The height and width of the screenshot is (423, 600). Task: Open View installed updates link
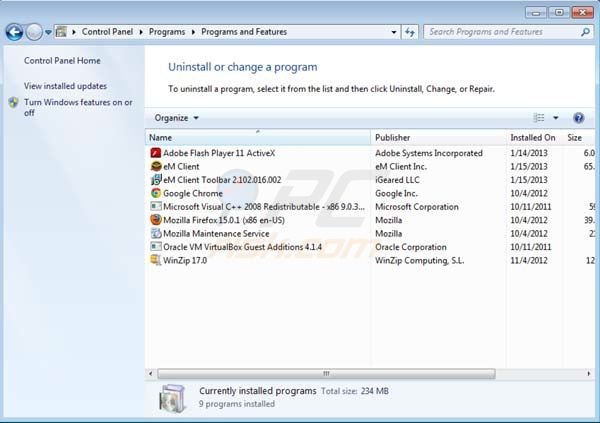pos(65,86)
